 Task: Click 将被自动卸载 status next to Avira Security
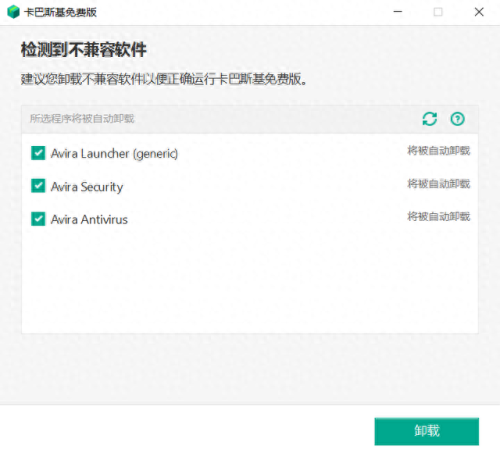pyautogui.click(x=439, y=184)
